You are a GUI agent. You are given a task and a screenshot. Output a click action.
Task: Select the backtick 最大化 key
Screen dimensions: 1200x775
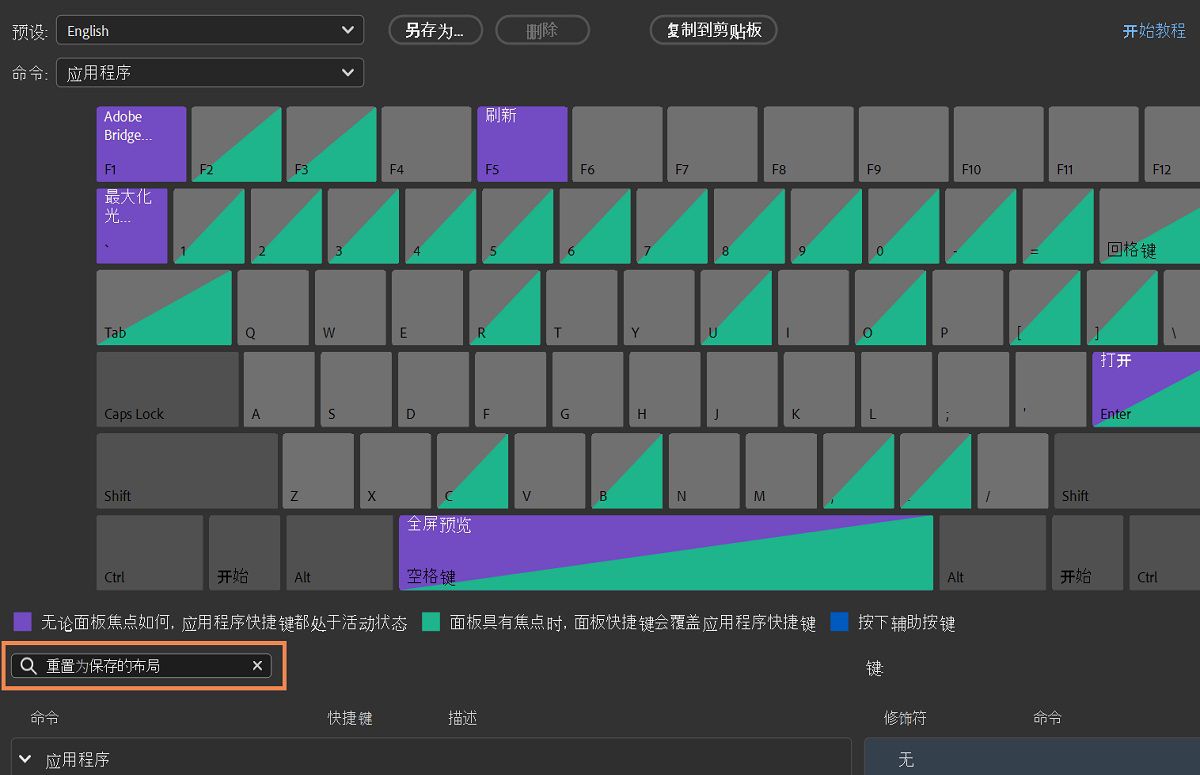point(132,226)
